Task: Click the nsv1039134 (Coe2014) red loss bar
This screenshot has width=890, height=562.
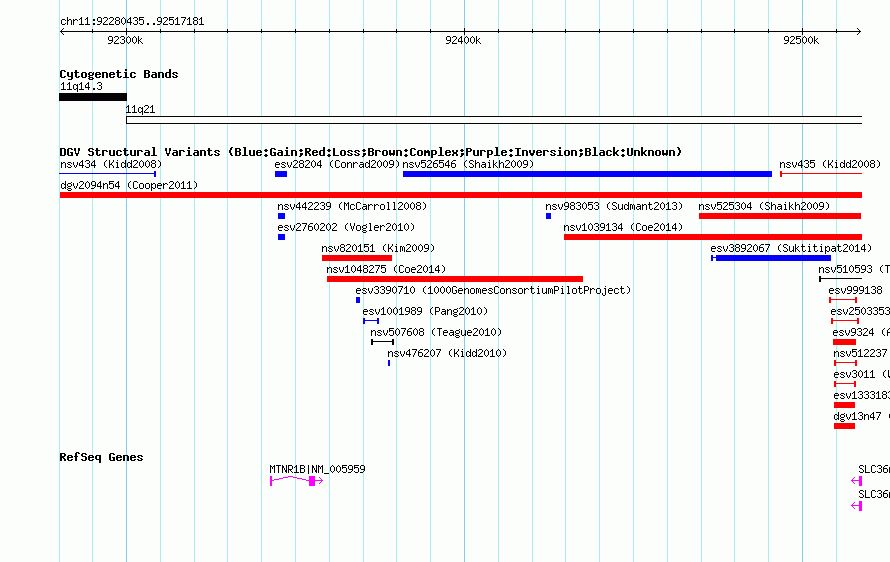Action: click(713, 237)
